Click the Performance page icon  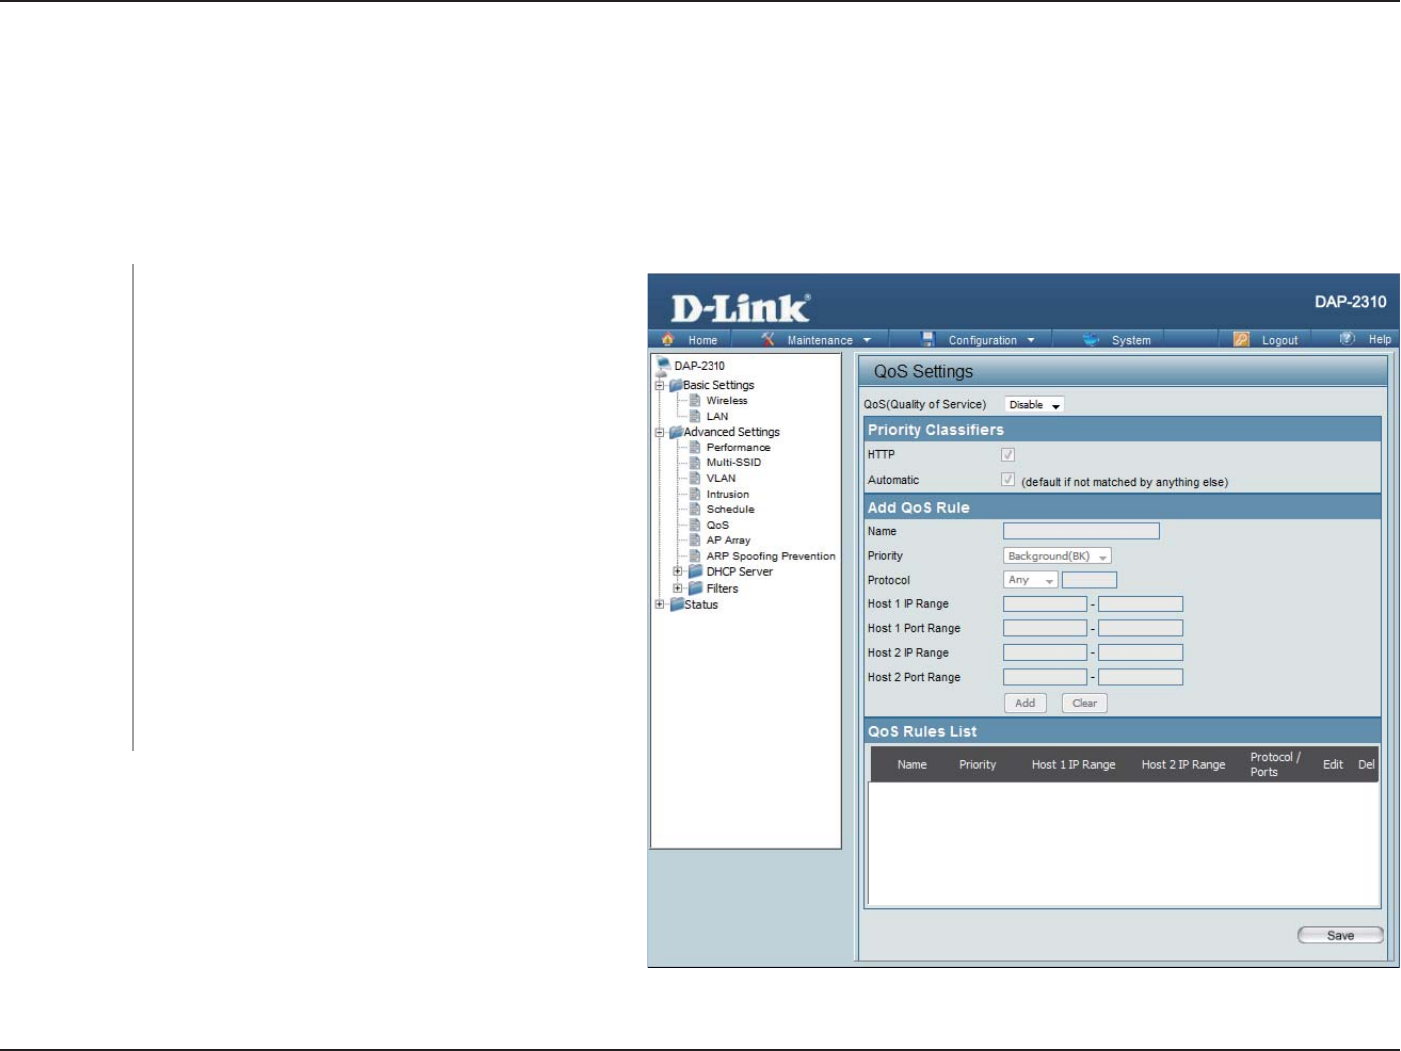point(695,447)
